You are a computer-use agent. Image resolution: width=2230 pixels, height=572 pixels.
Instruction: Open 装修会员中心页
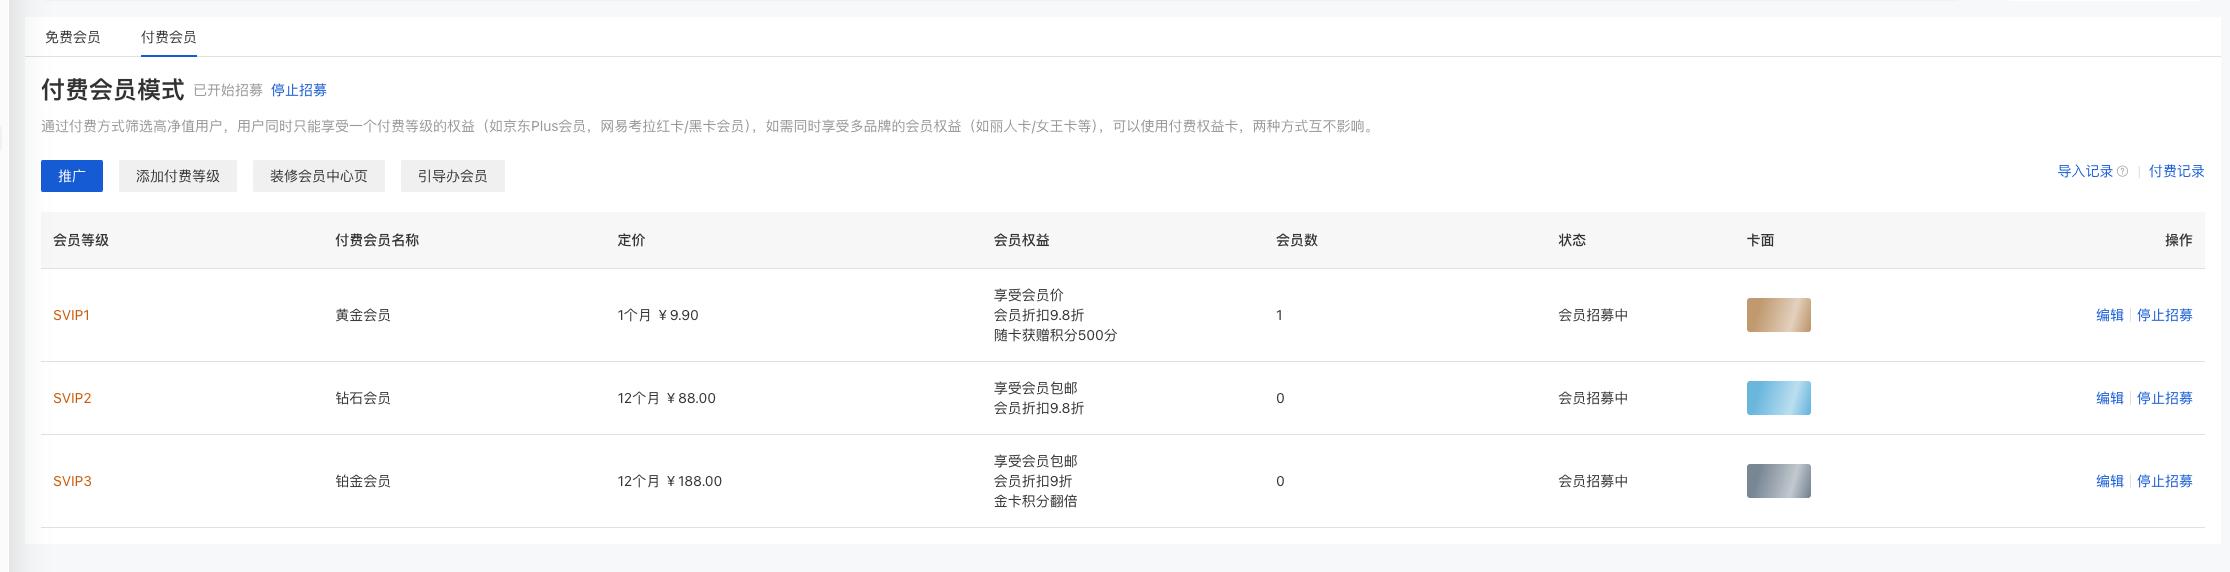point(319,176)
